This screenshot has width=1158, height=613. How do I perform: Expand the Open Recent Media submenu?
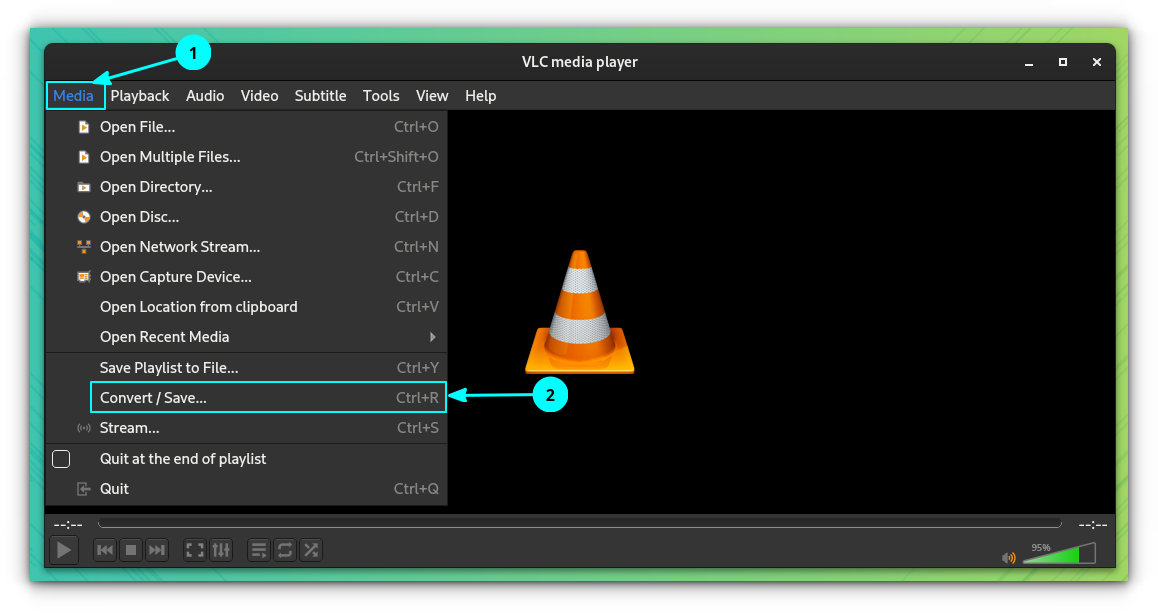tap(164, 337)
